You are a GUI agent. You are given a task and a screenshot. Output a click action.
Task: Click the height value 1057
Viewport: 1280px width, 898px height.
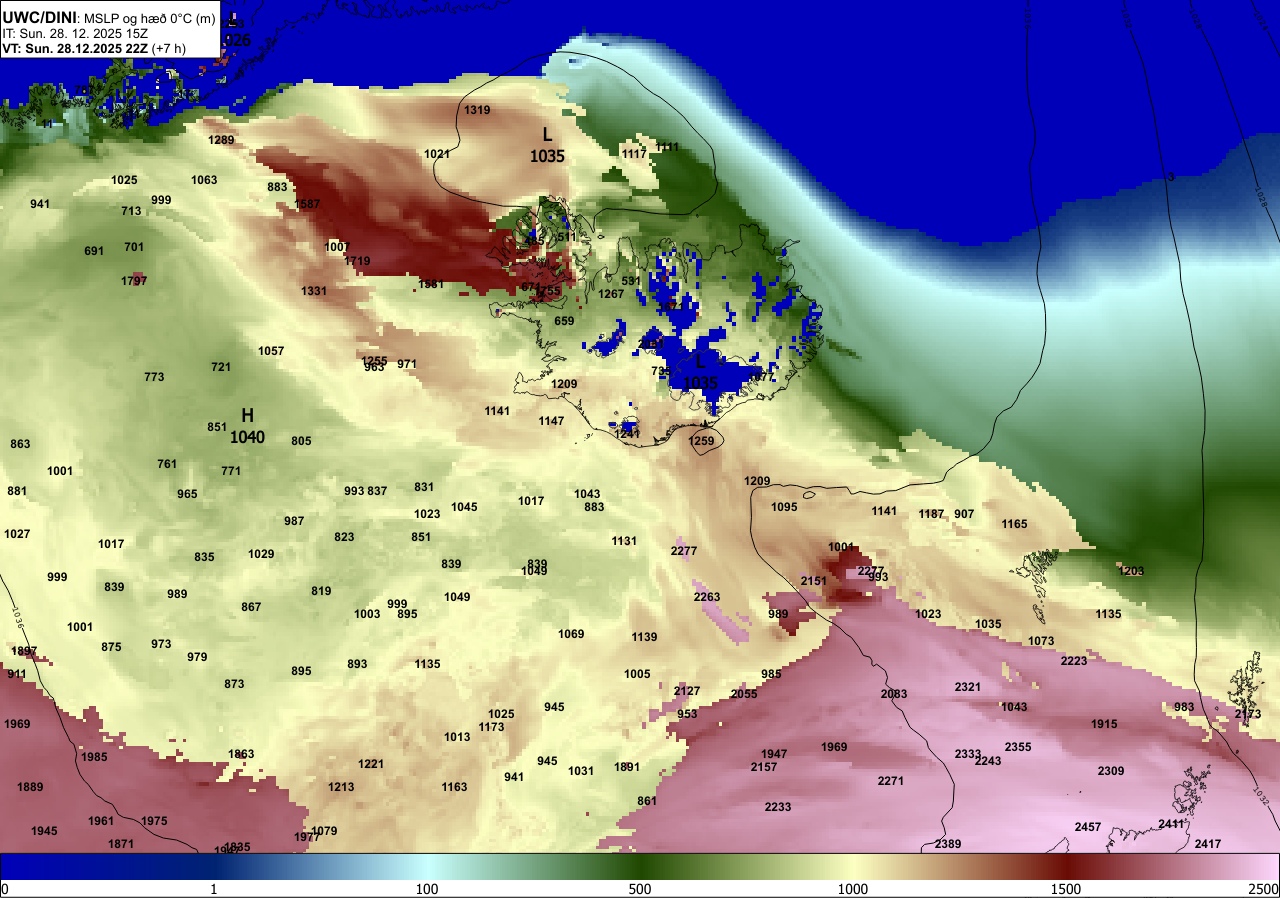pos(271,351)
